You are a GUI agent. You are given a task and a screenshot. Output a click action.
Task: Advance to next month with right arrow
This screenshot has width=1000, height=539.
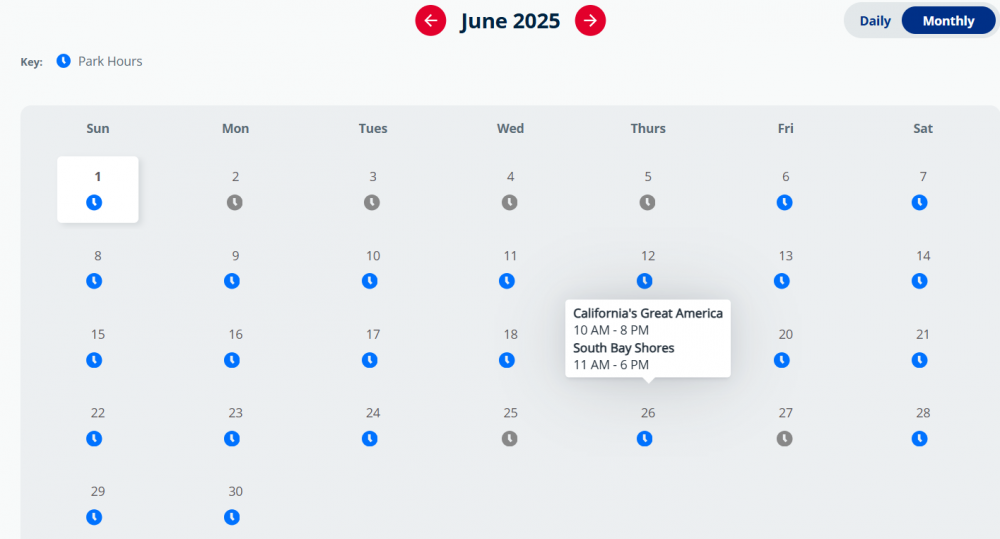[591, 20]
